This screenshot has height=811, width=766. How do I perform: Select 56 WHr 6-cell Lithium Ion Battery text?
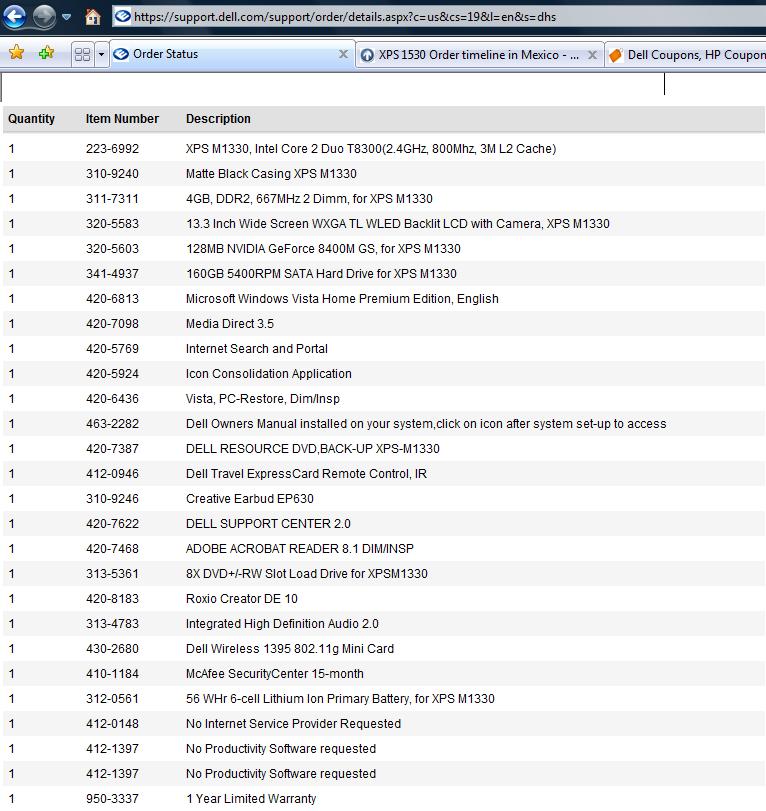click(x=340, y=699)
